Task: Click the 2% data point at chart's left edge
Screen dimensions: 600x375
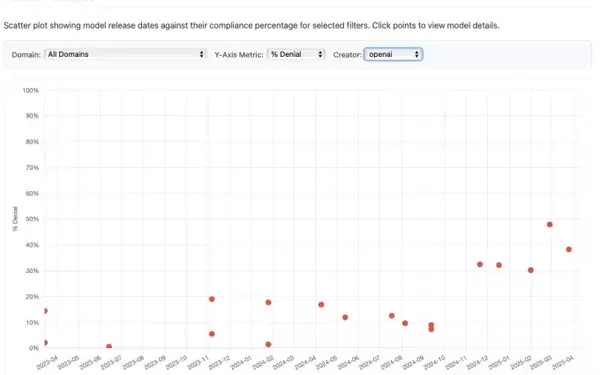Action: tap(45, 343)
